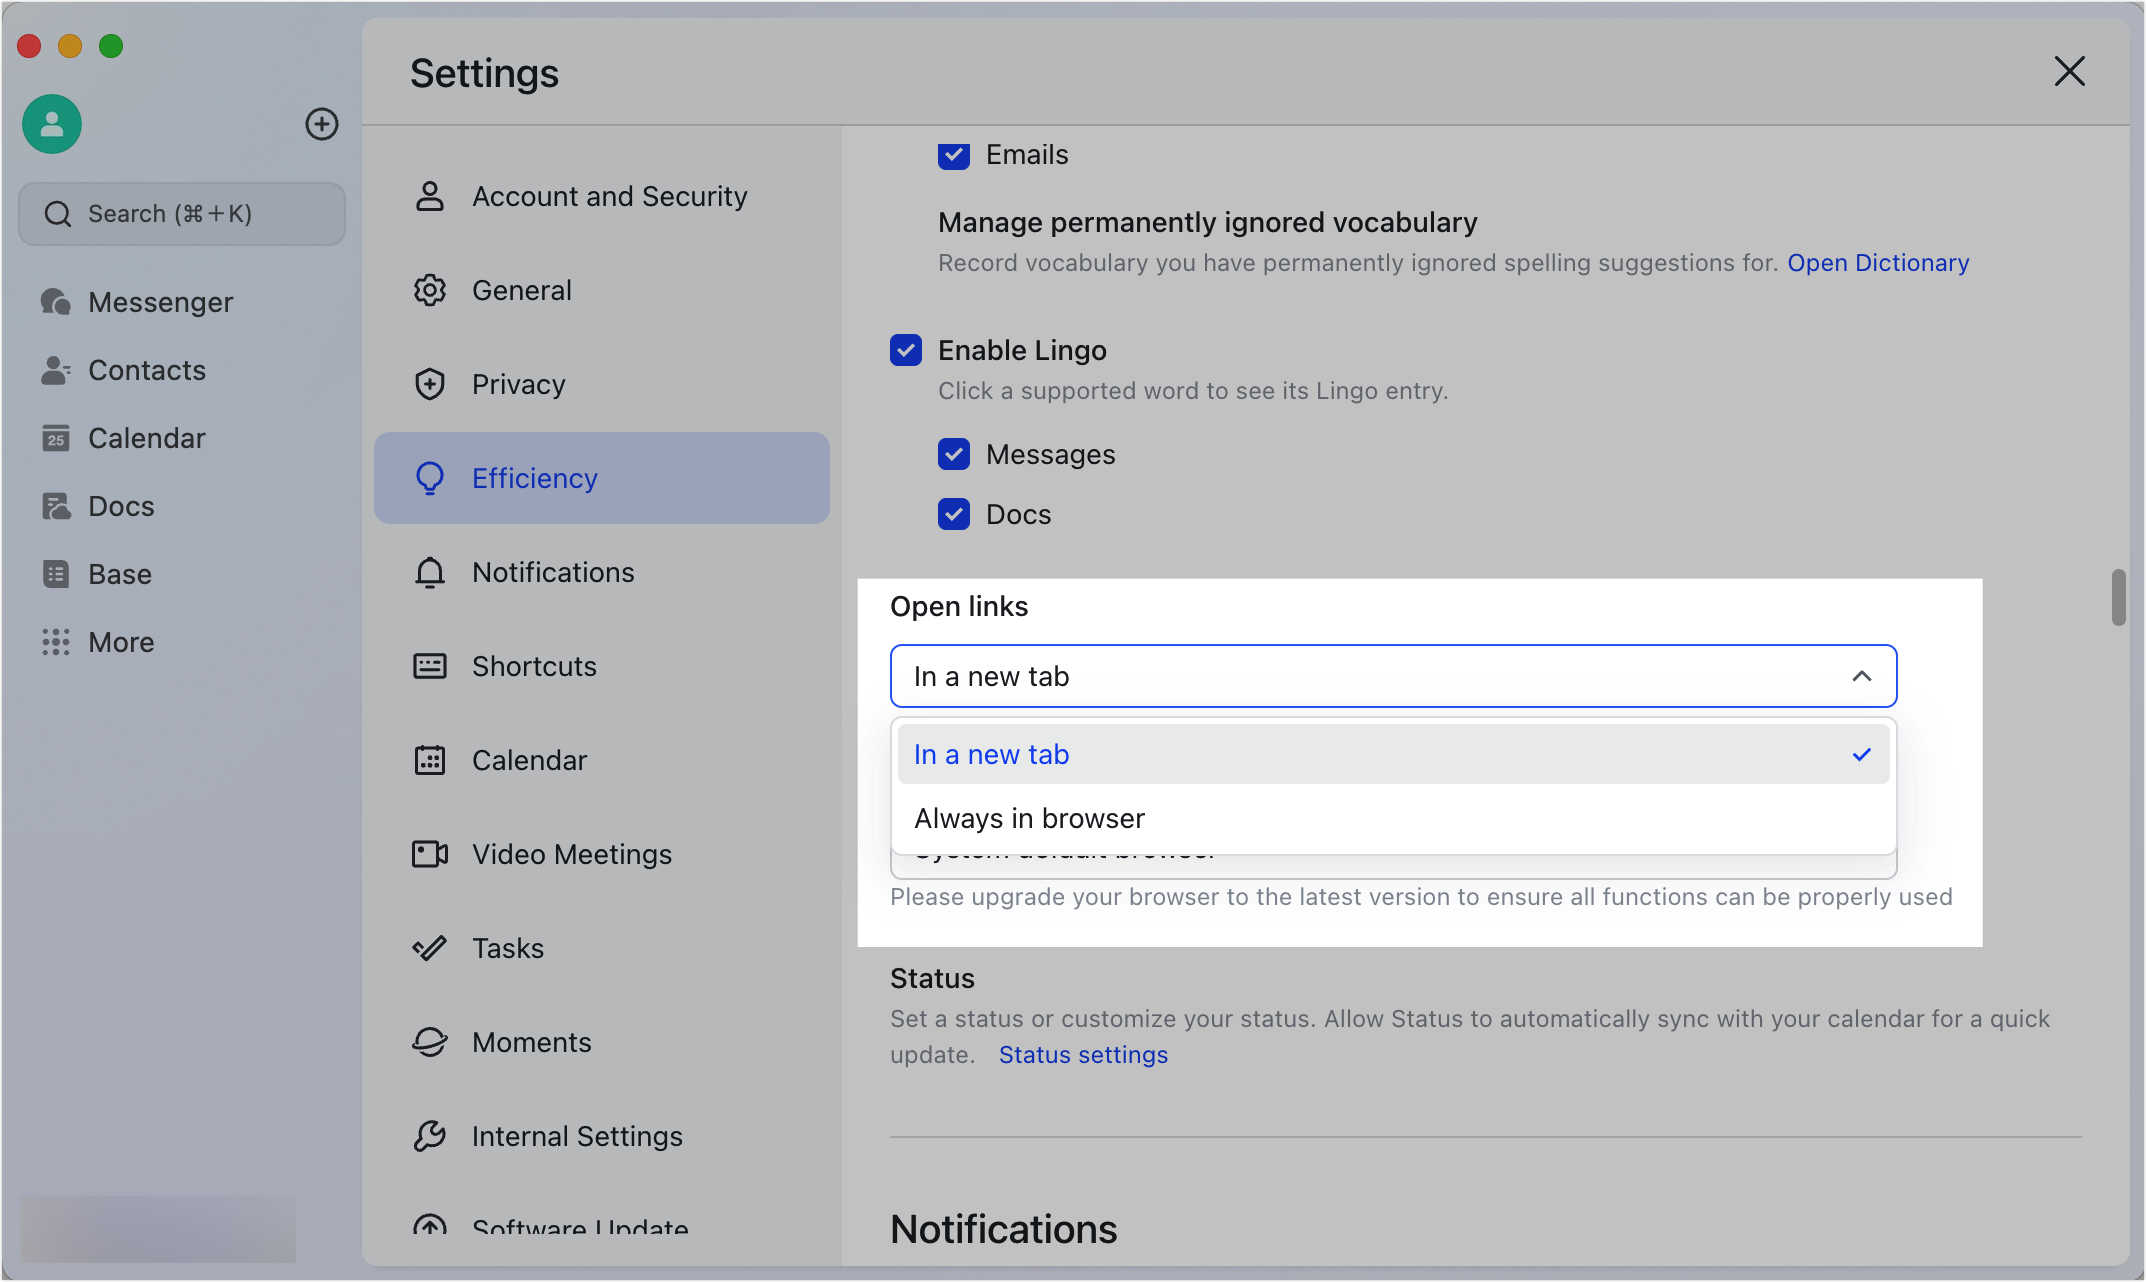
Task: Open the Privacy shield icon
Action: tap(430, 383)
